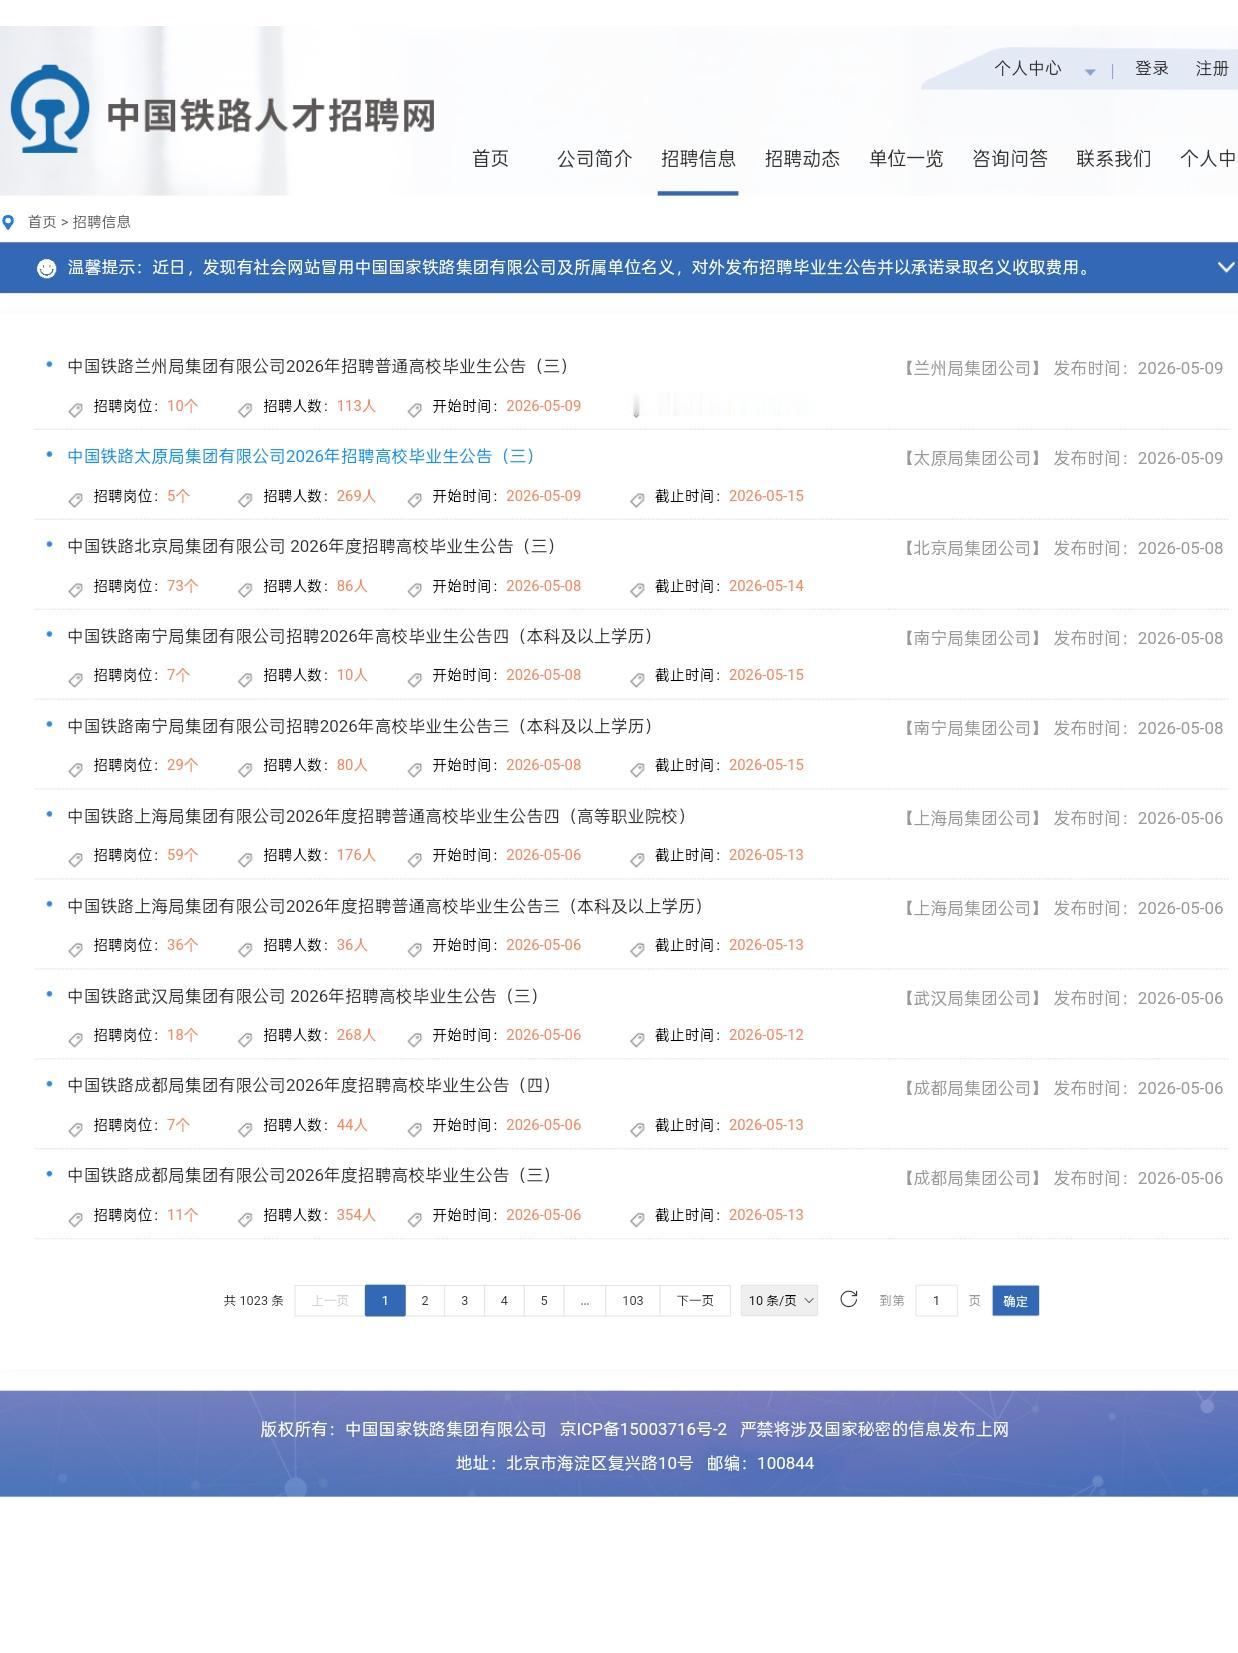
Task: Click tag icon beside 招聘岗位 10个
Action: pos(75,409)
